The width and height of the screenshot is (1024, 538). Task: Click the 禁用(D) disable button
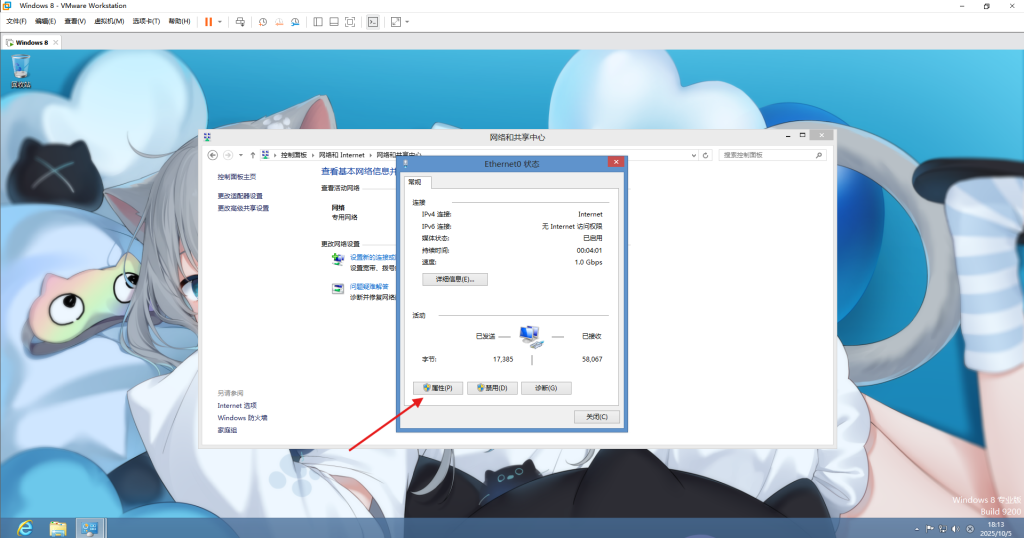point(492,388)
